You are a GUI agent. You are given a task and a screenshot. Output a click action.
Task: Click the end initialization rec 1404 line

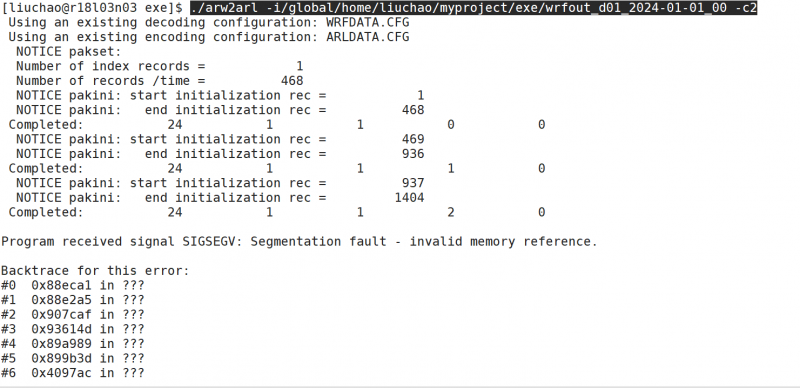[220, 198]
